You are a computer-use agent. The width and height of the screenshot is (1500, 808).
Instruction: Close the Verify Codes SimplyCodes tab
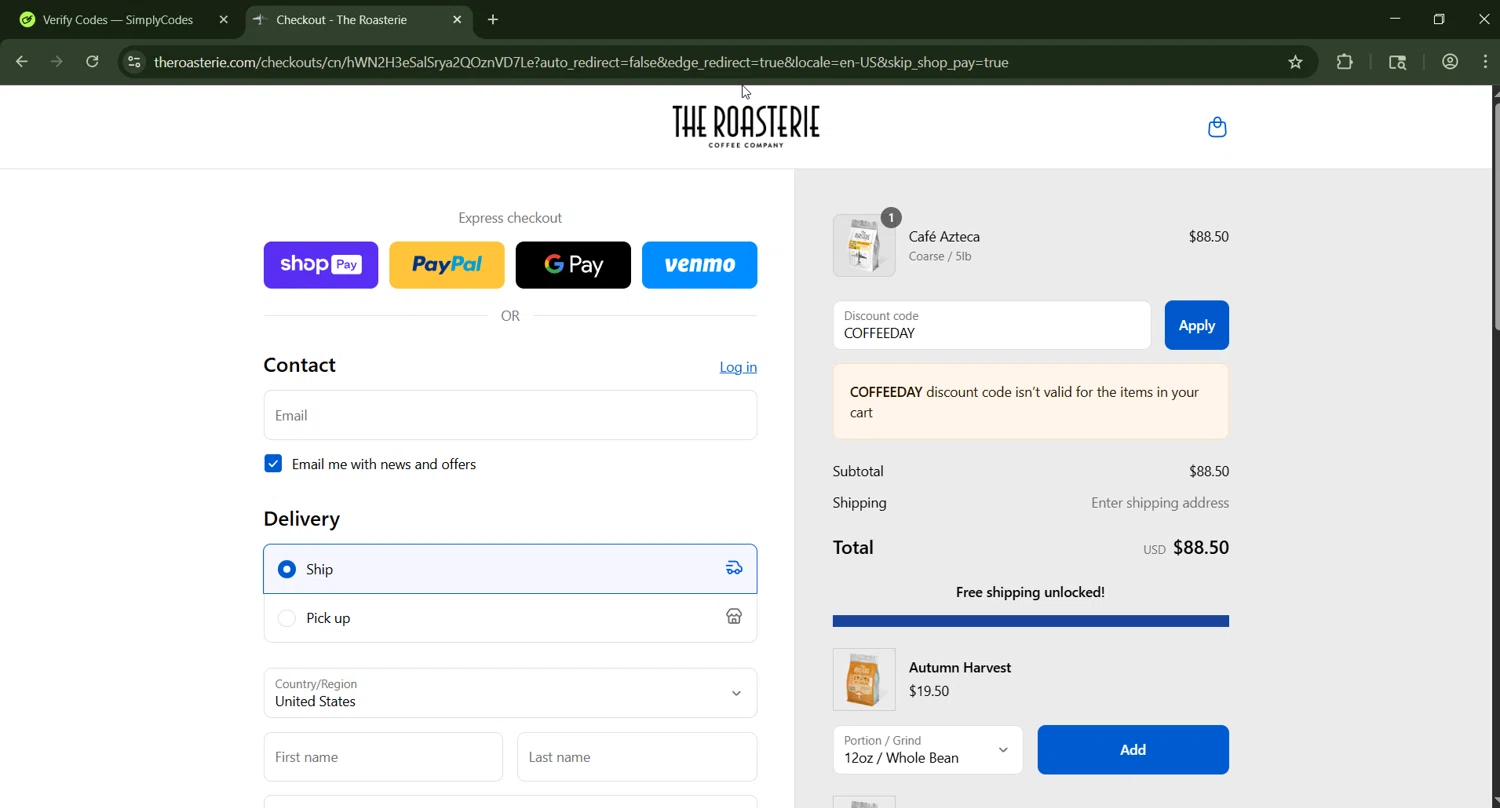click(x=224, y=20)
